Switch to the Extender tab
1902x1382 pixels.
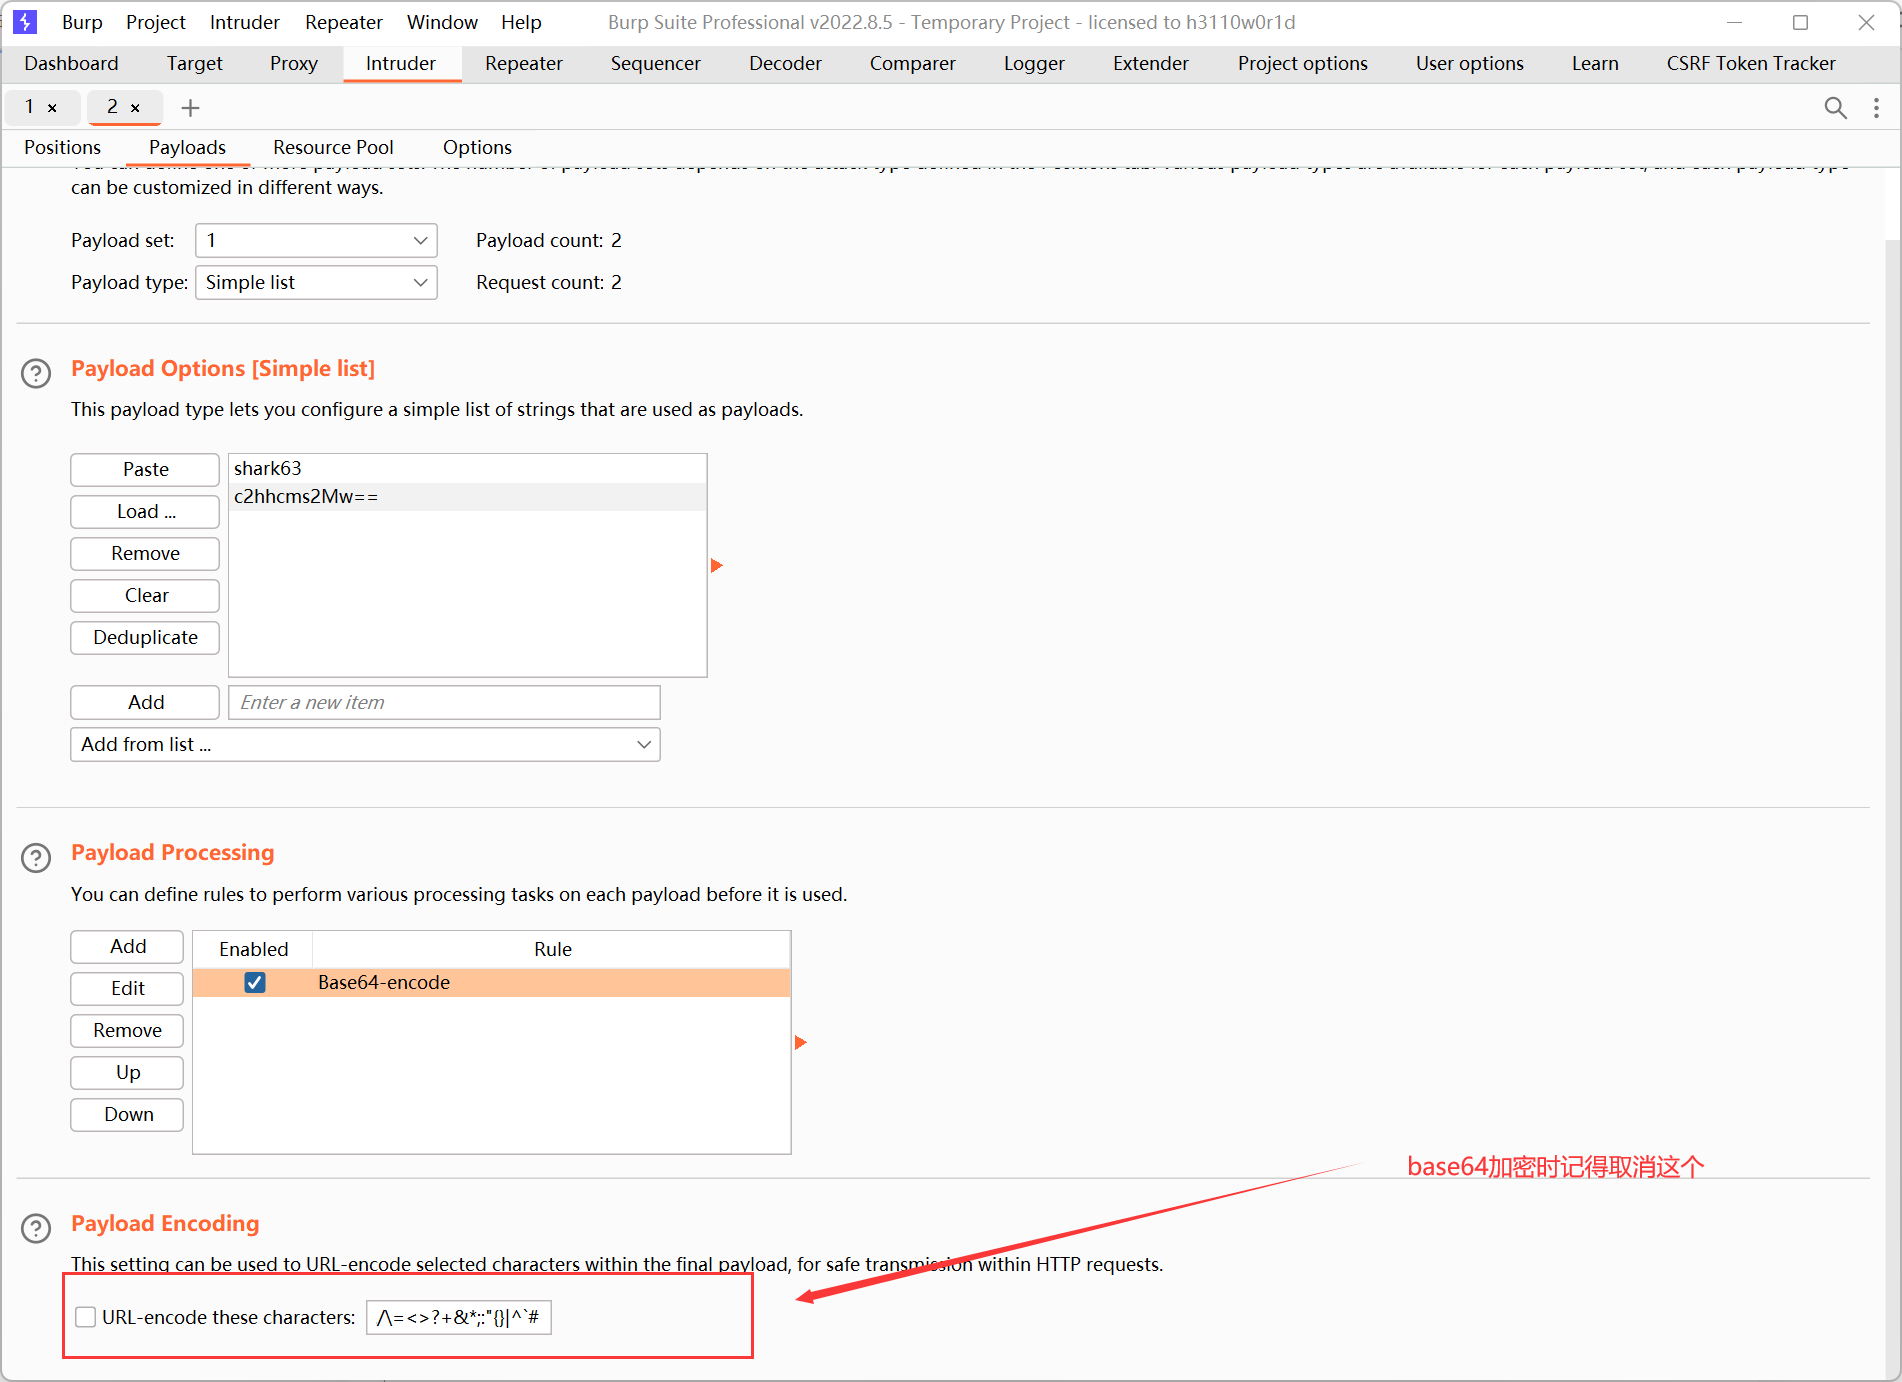click(1151, 63)
